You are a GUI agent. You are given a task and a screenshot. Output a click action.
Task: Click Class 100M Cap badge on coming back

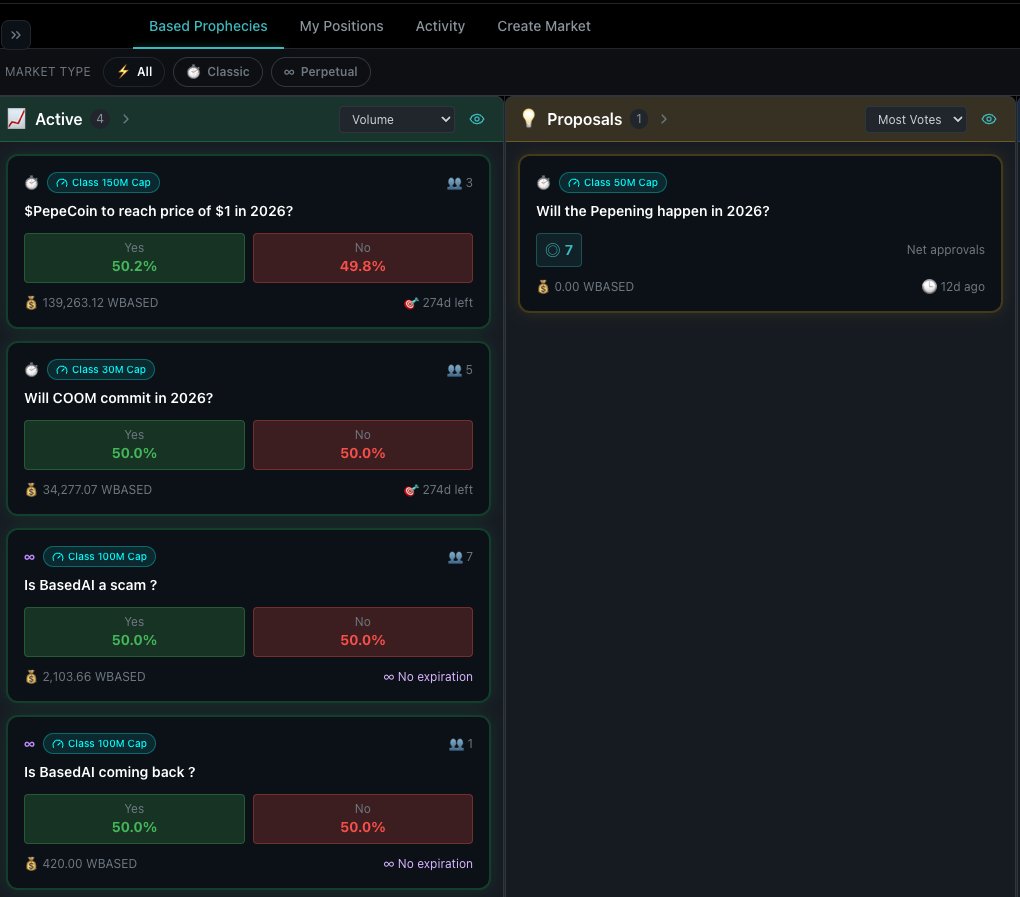pyautogui.click(x=100, y=743)
